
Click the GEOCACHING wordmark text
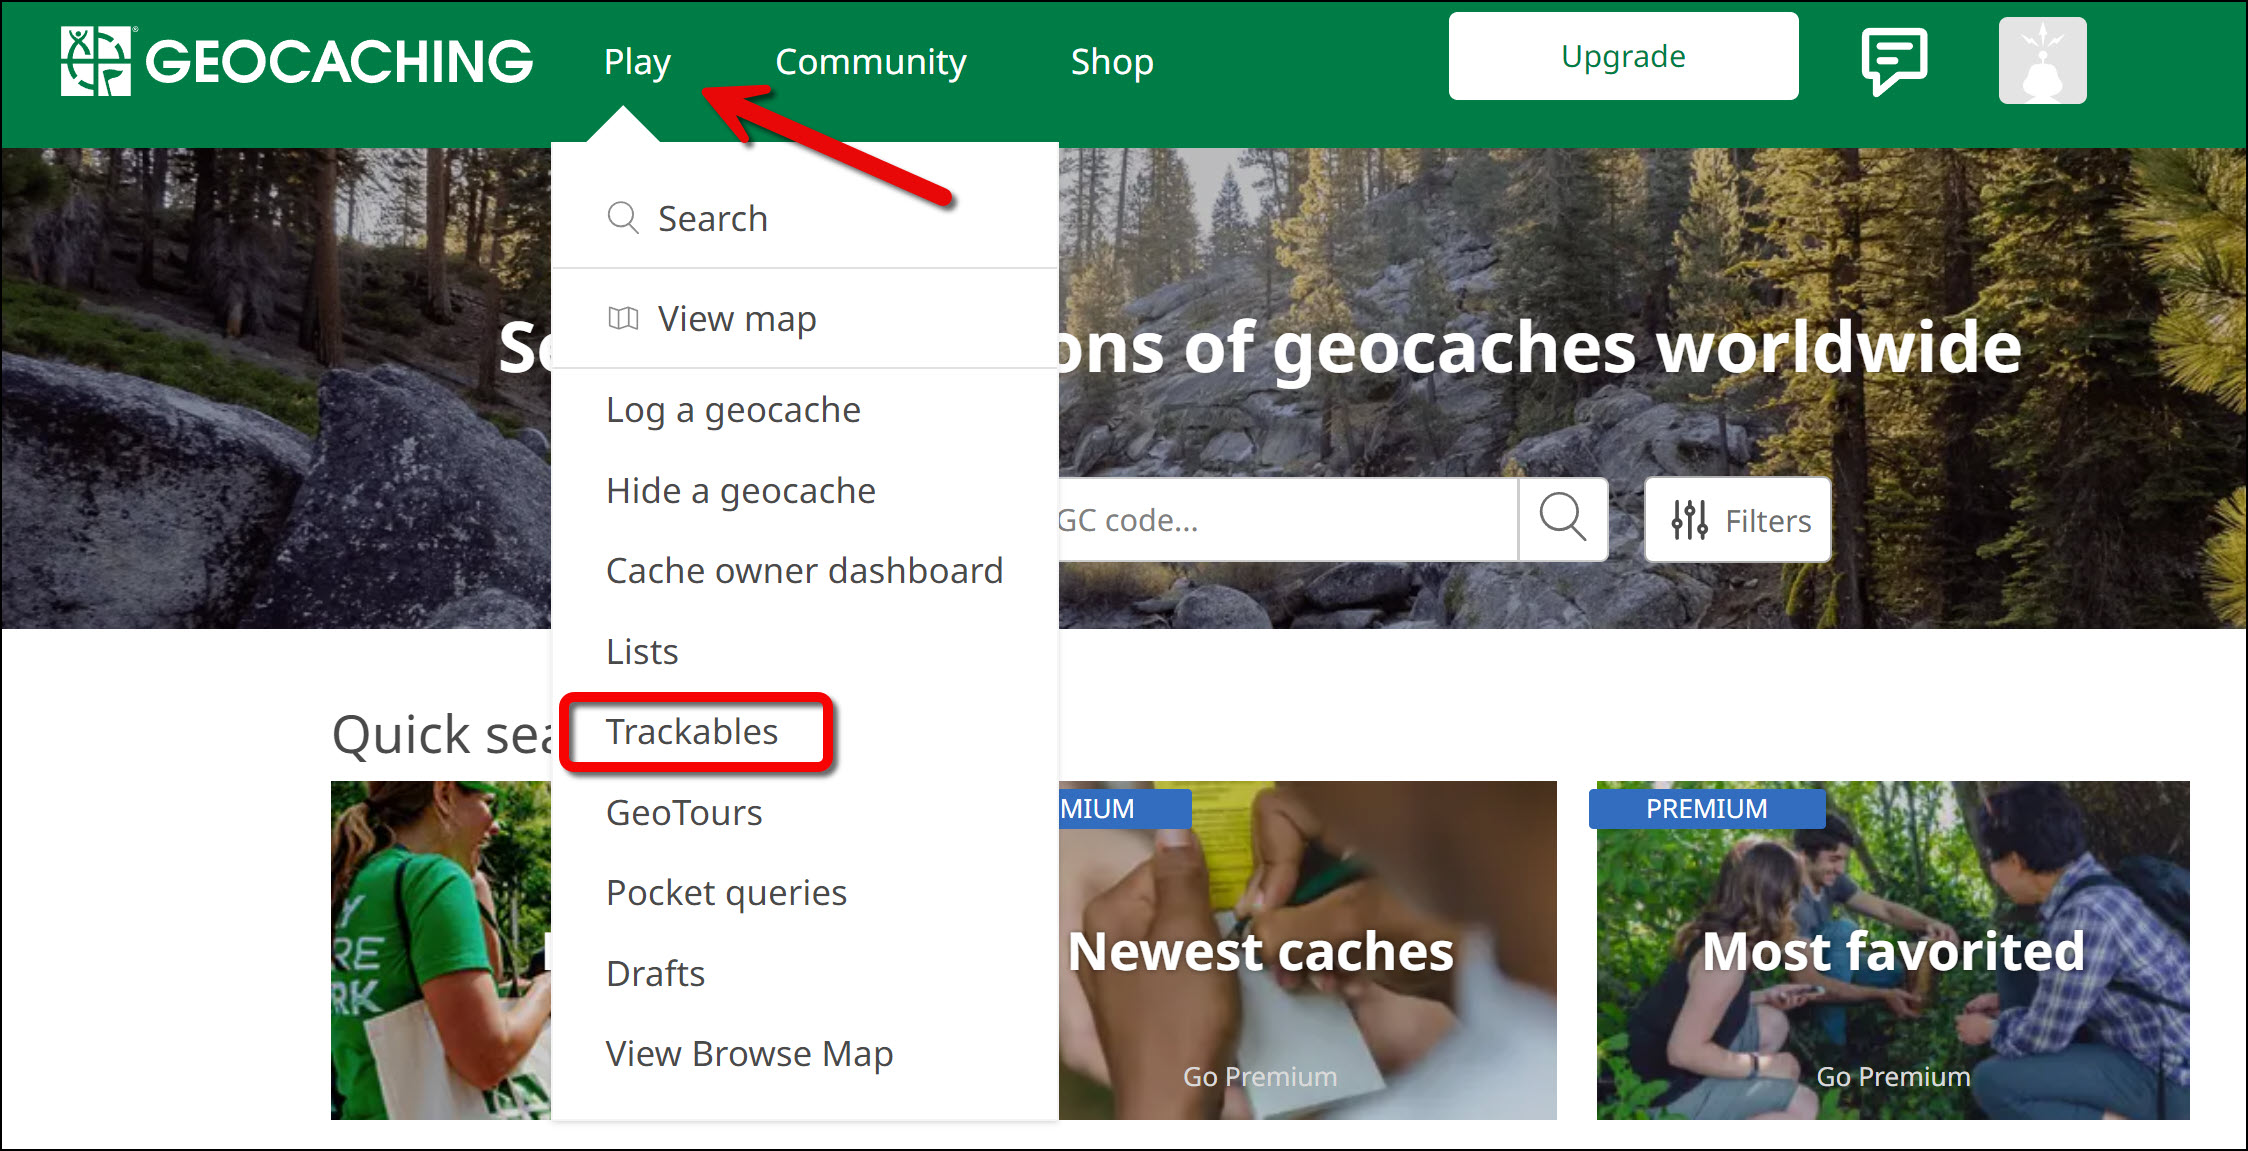click(340, 62)
